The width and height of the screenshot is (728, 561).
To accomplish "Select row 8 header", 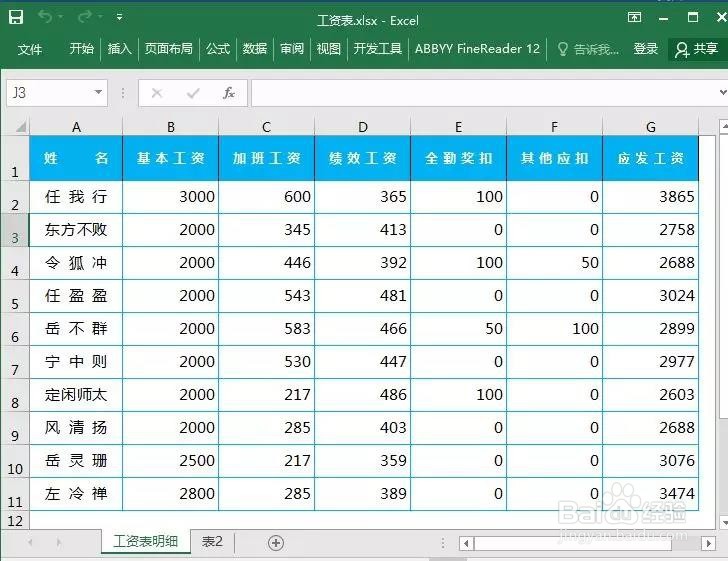I will [15, 395].
